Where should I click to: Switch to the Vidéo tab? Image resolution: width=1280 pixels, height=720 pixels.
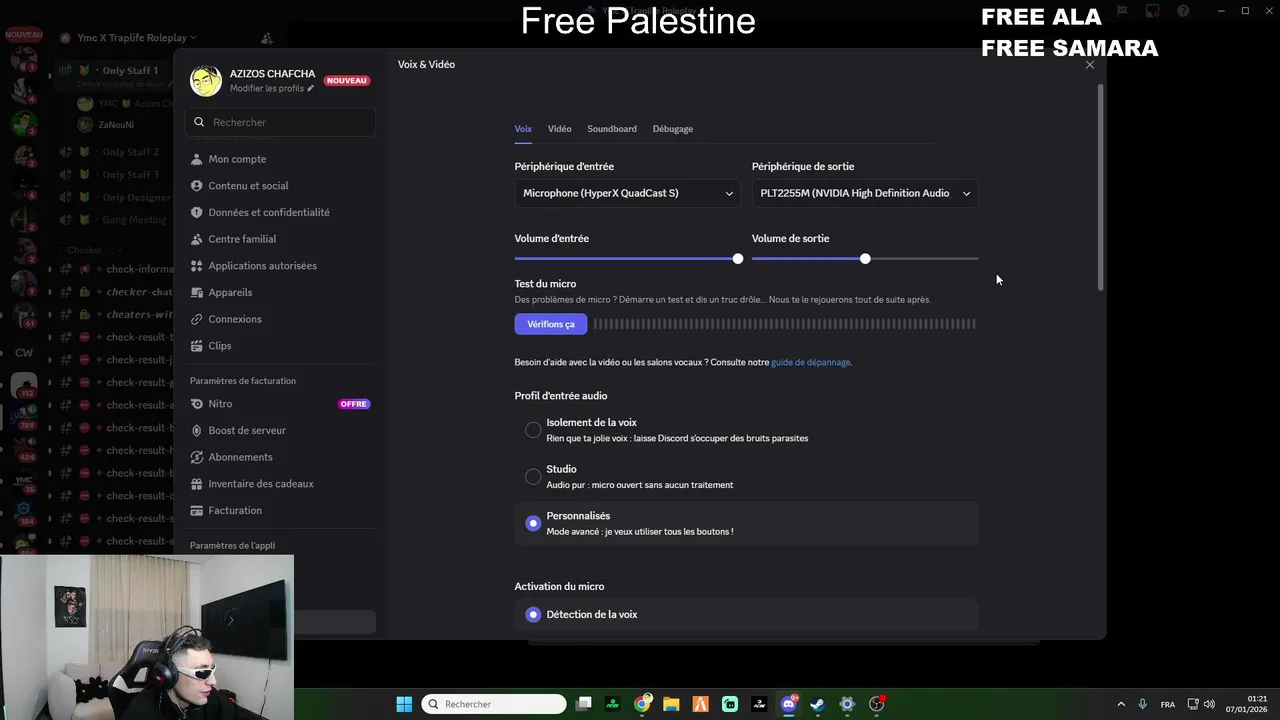pyautogui.click(x=560, y=129)
